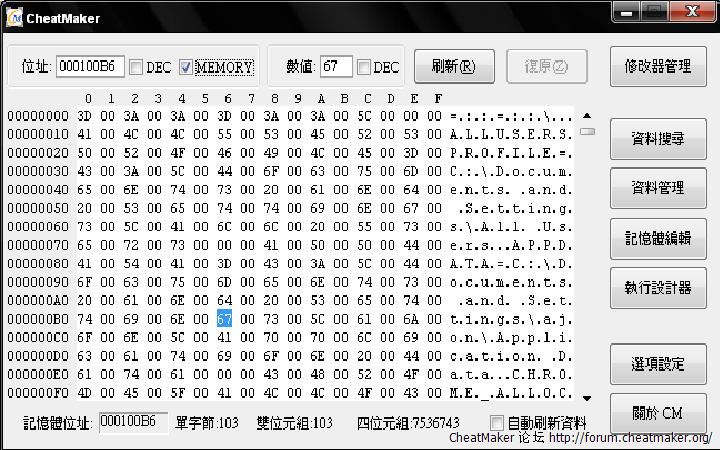
Task: Uncheck the MEMORY checkbox
Action: [x=186, y=68]
